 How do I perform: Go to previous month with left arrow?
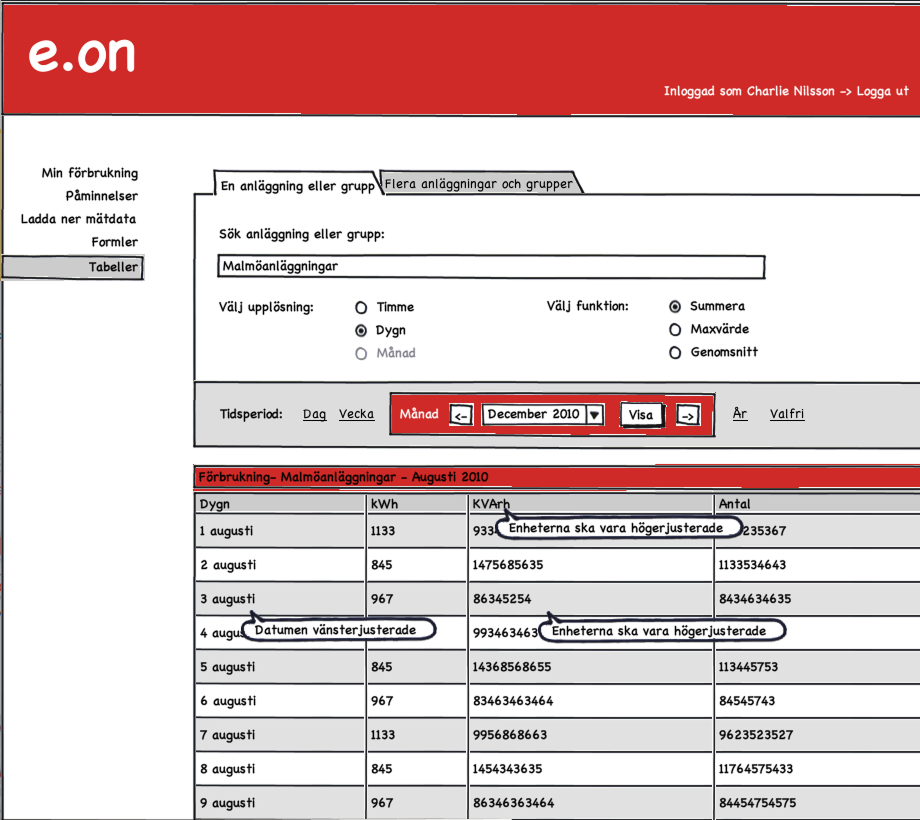[x=461, y=415]
